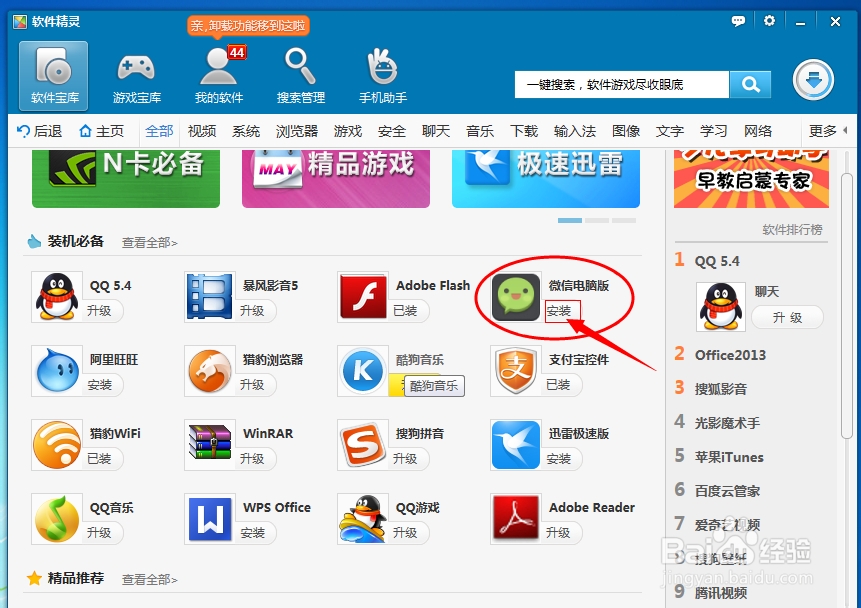
Task: Open the 极速迅雷 banner
Action: (545, 179)
